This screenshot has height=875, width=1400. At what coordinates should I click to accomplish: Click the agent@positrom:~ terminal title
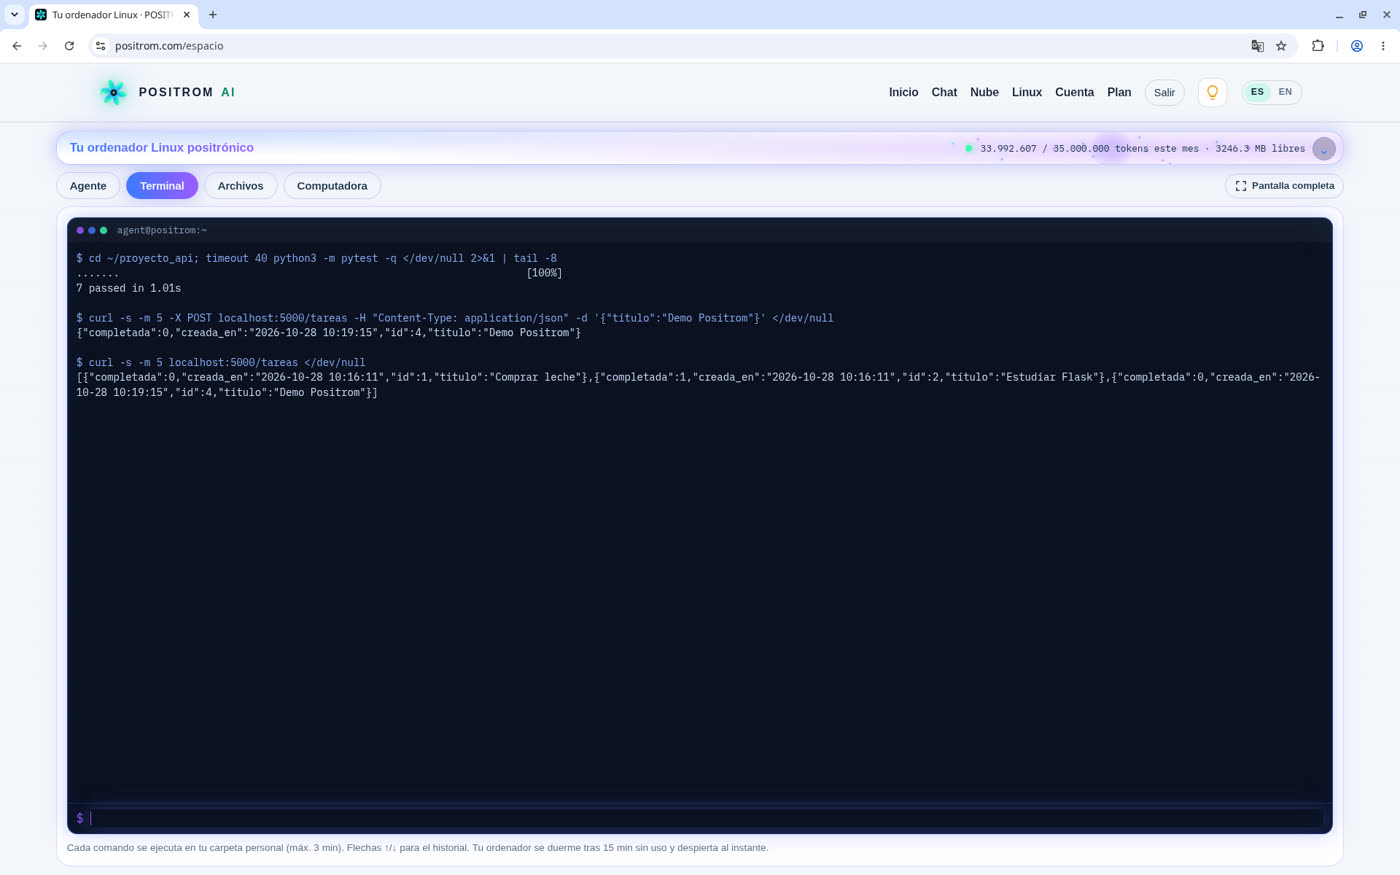click(162, 231)
